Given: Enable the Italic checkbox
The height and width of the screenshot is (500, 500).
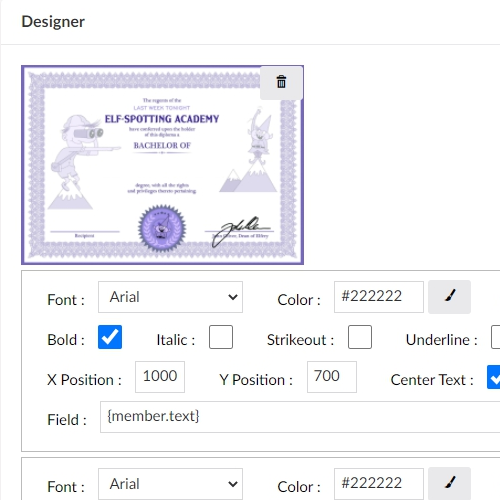Looking at the screenshot, I should [221, 337].
